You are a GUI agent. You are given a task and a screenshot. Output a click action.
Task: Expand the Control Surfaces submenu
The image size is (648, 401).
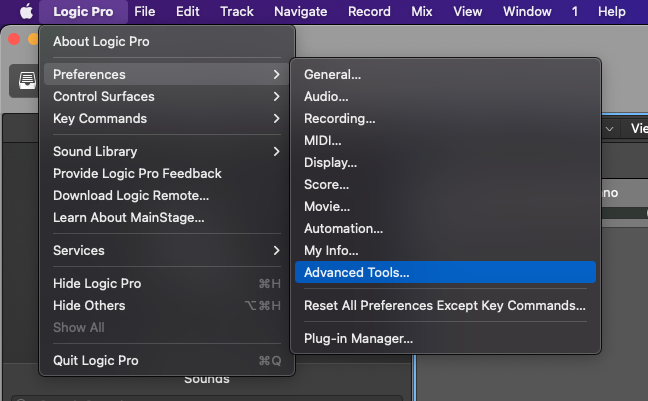click(x=167, y=96)
